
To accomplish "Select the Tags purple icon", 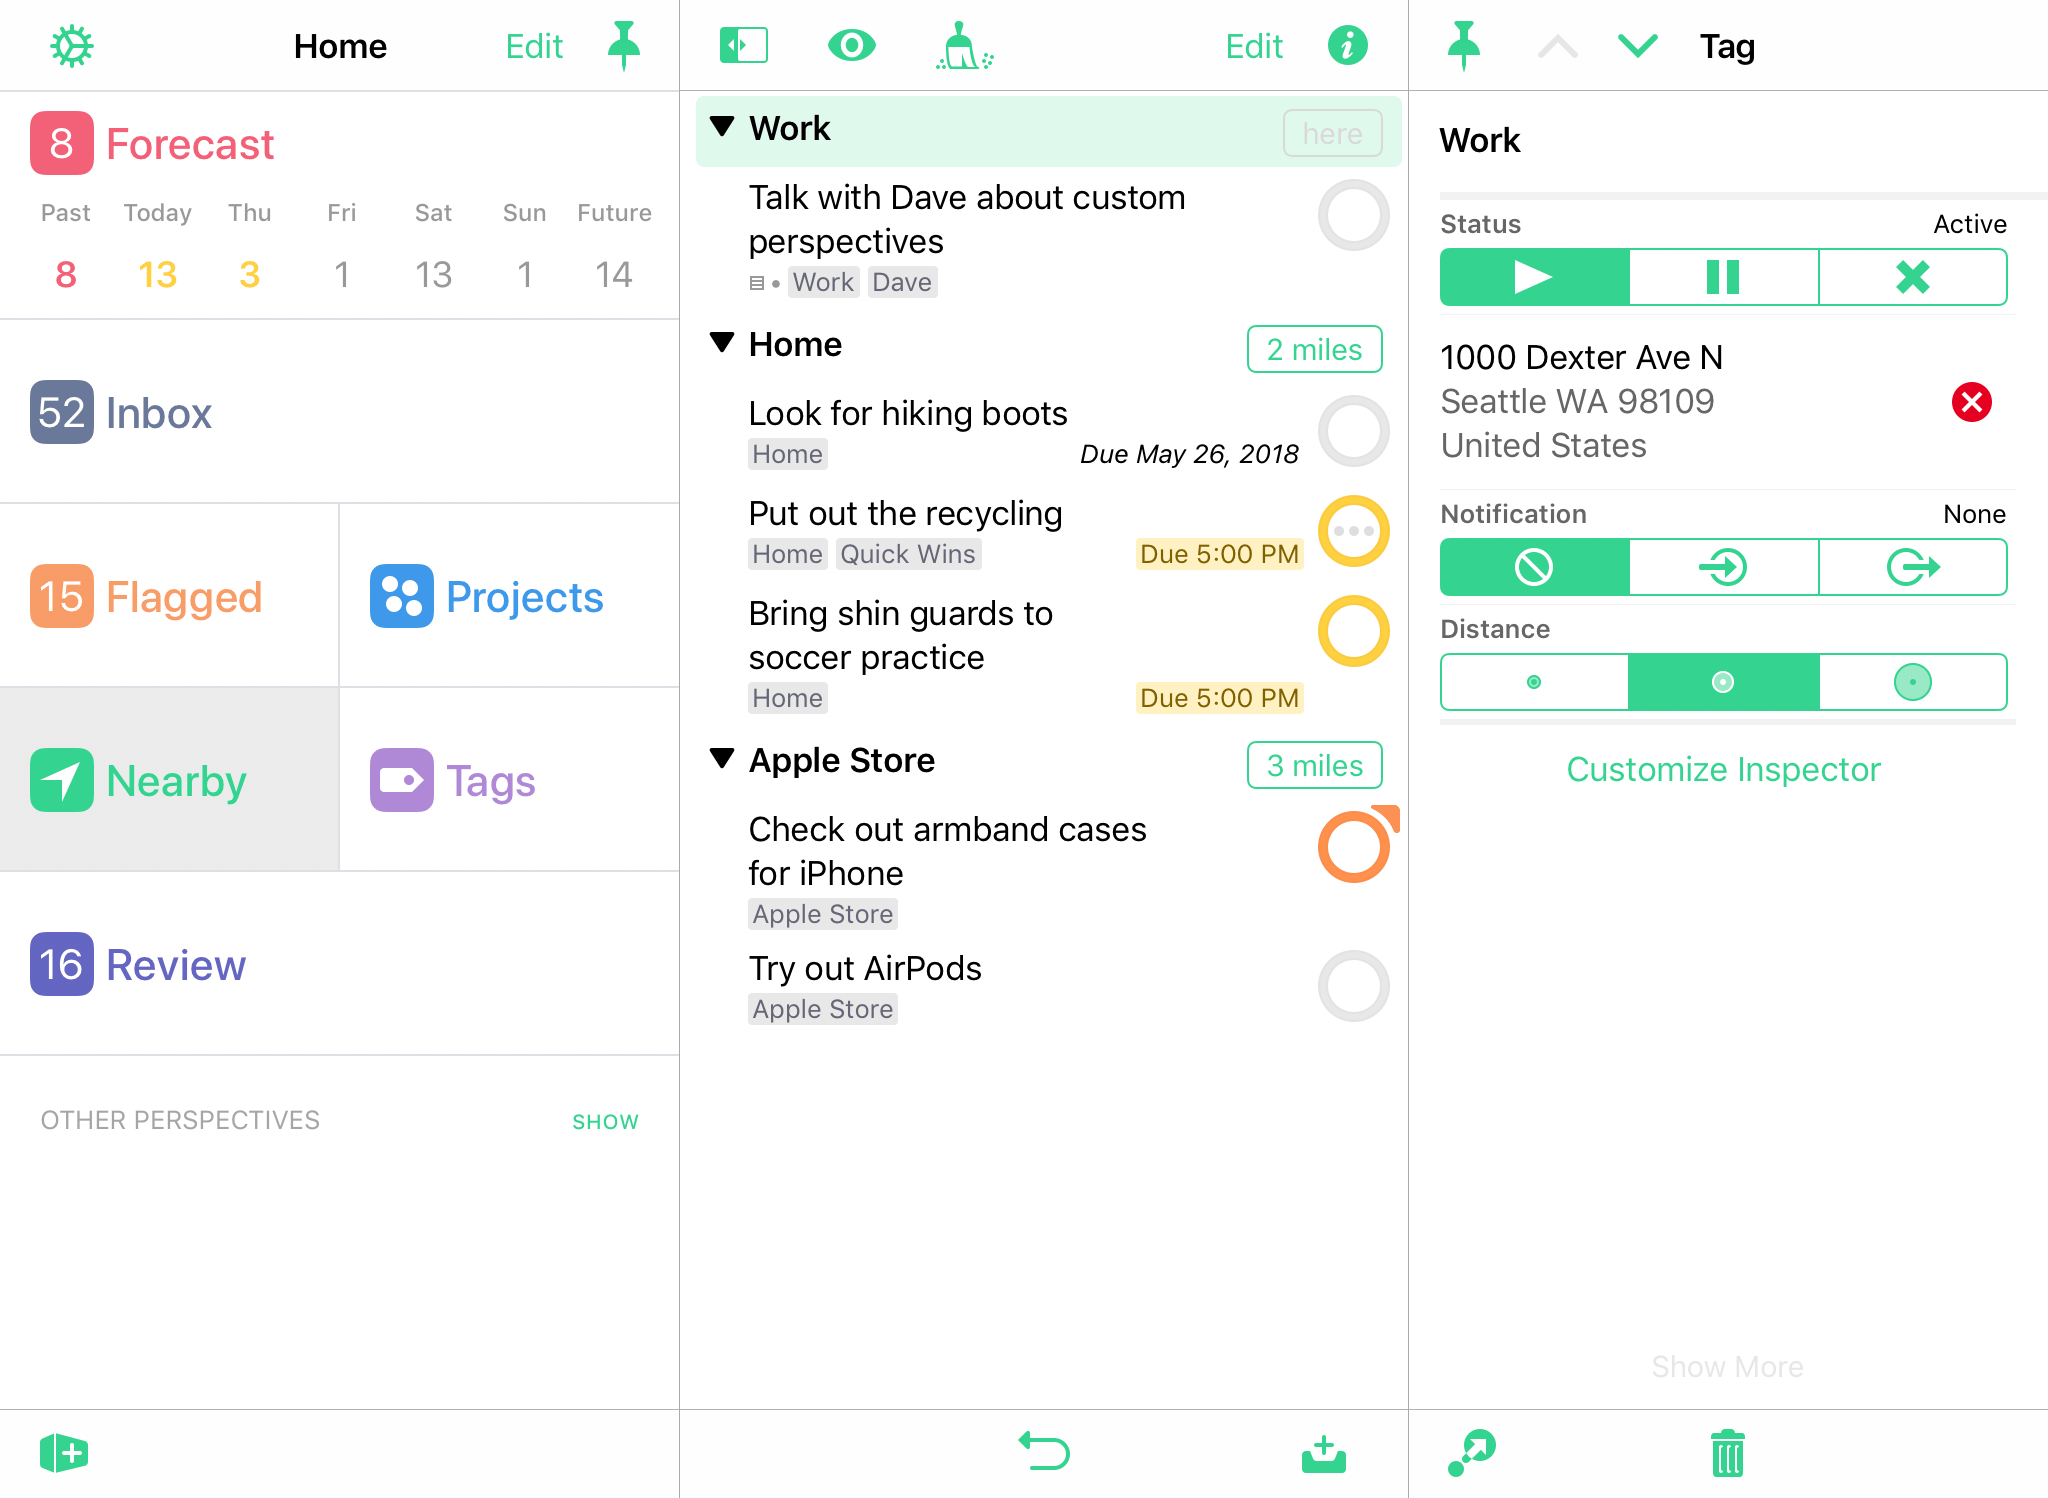I will [x=402, y=778].
